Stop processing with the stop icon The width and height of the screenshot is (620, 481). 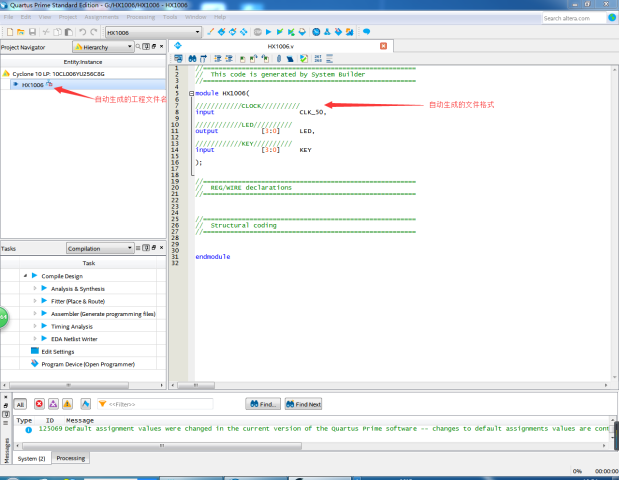pos(257,32)
